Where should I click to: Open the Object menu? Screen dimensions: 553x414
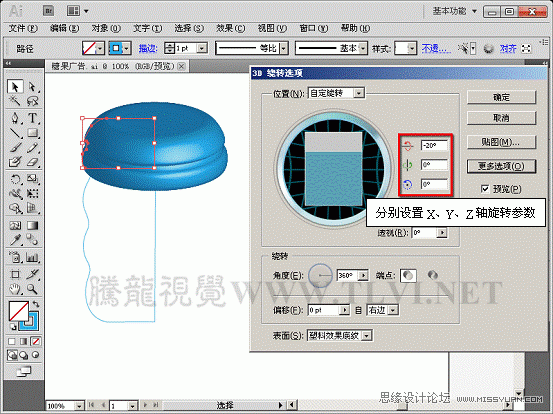click(x=106, y=28)
